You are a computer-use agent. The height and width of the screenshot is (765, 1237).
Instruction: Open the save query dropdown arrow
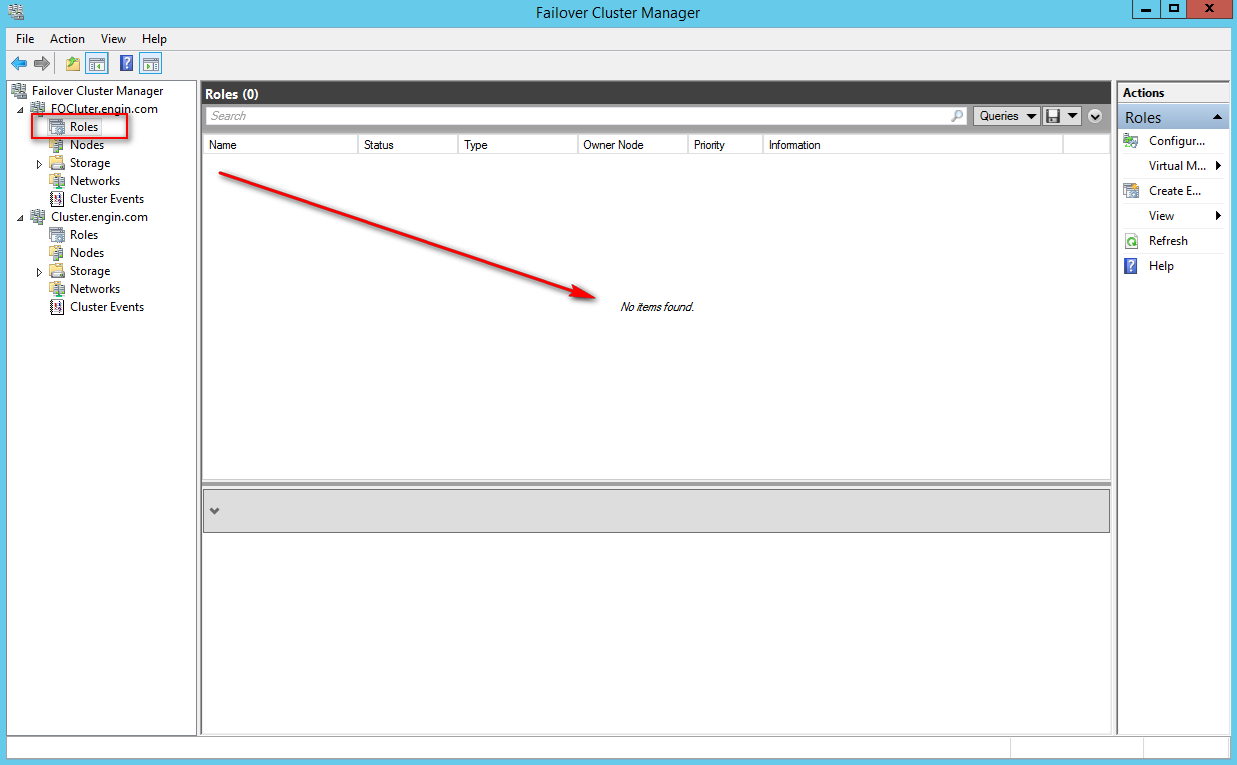[1073, 116]
